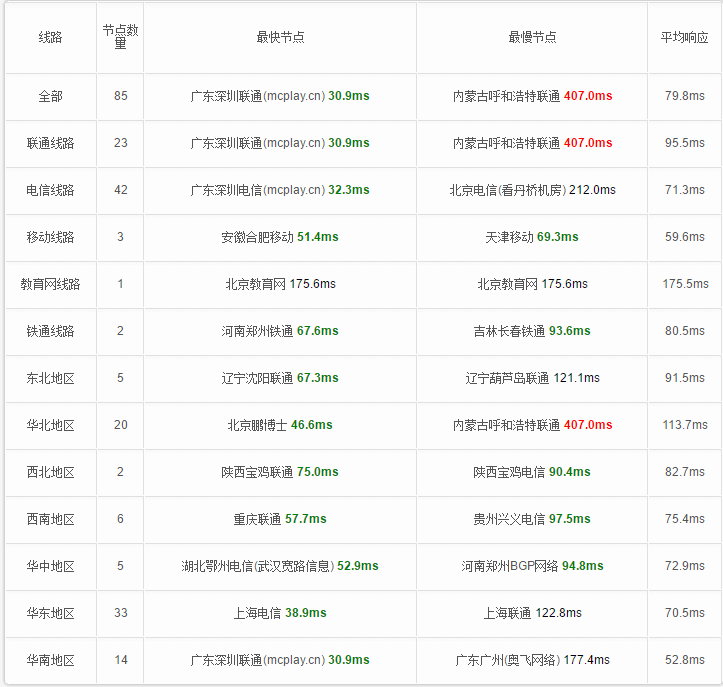Image resolution: width=723 pixels, height=687 pixels.
Task: Click the 节点数量 column header
Action: [x=120, y=37]
